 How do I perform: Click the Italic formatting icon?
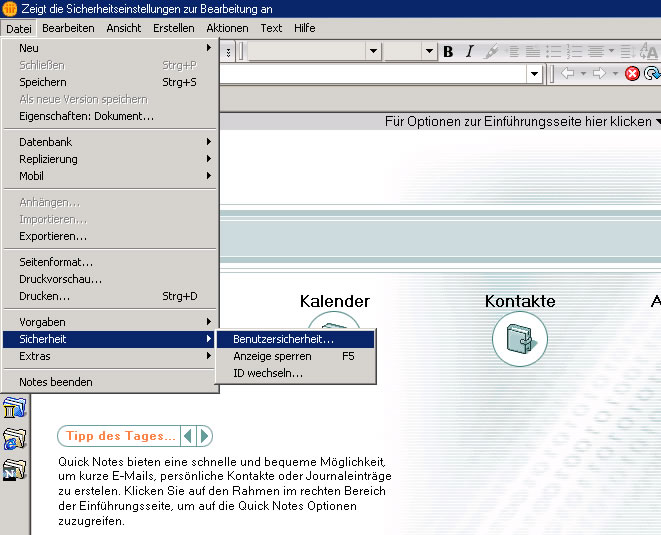(x=469, y=52)
